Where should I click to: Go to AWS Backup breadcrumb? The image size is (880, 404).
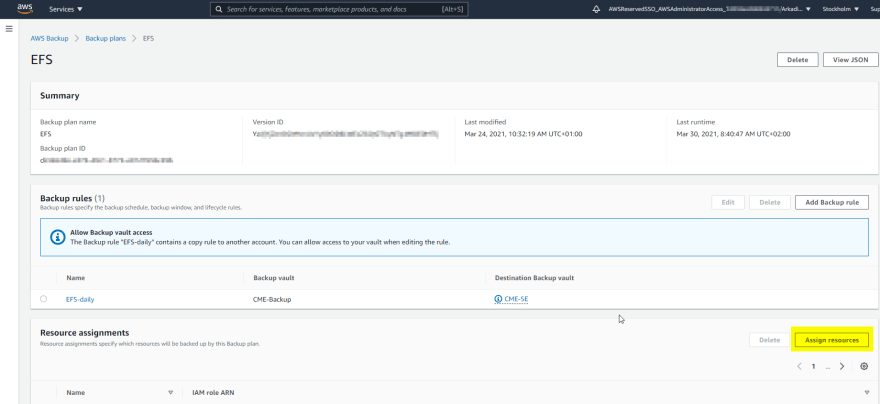[49, 39]
